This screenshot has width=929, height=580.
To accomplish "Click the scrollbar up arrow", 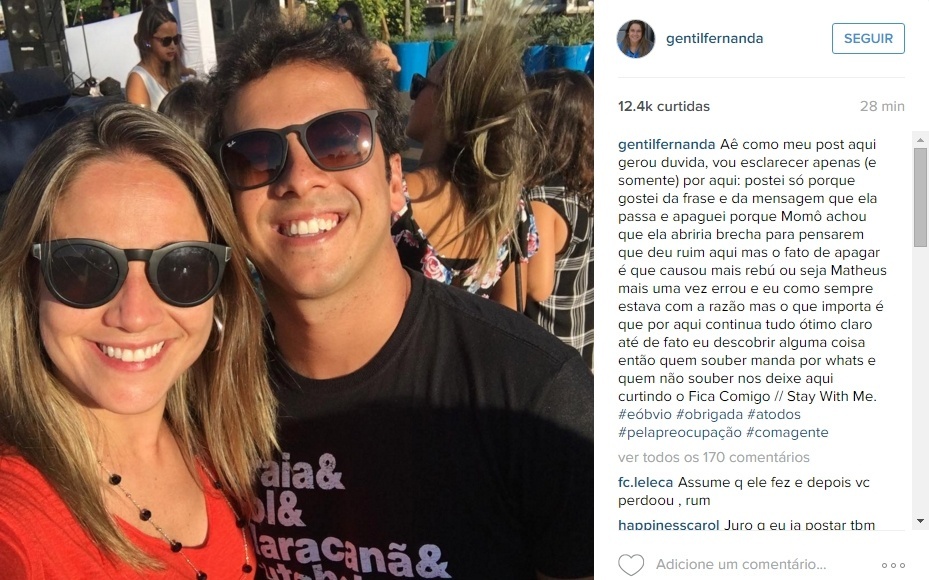I will coord(920,140).
